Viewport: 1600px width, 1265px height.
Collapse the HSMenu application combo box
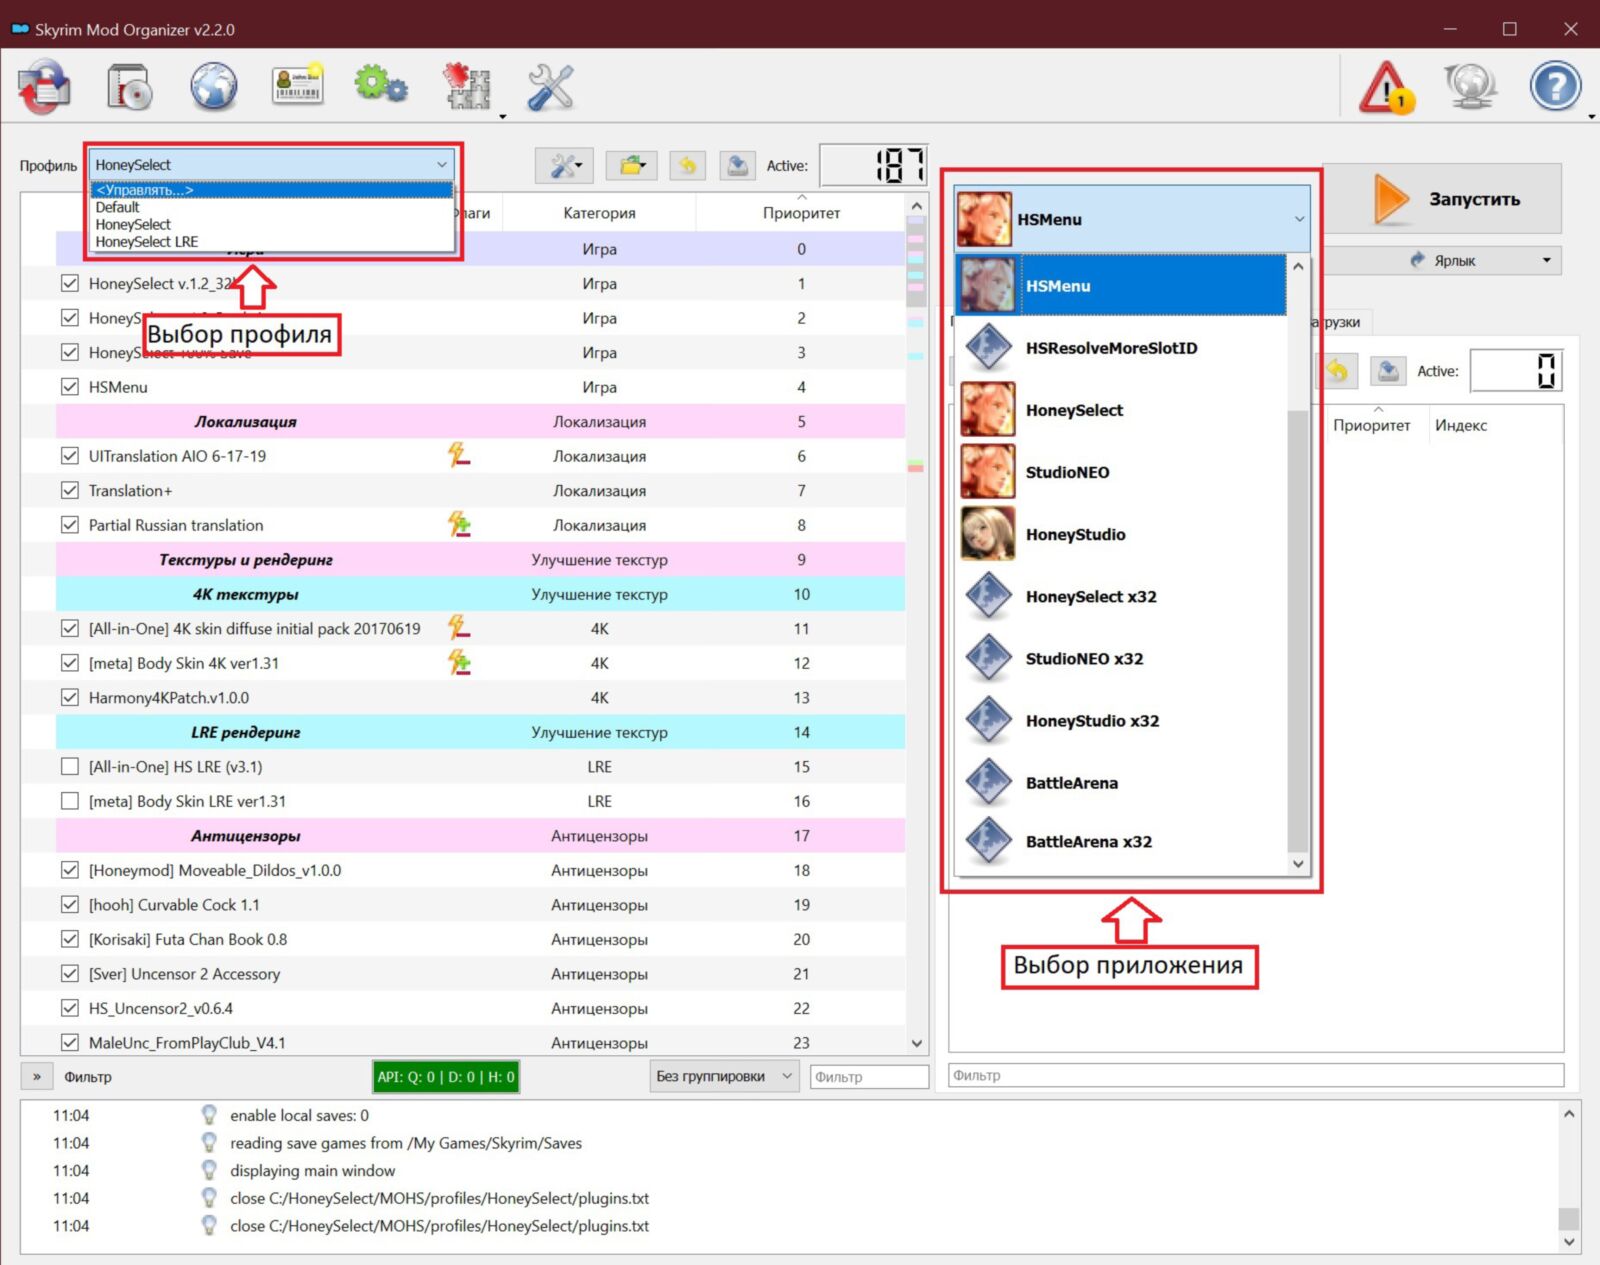click(1132, 219)
